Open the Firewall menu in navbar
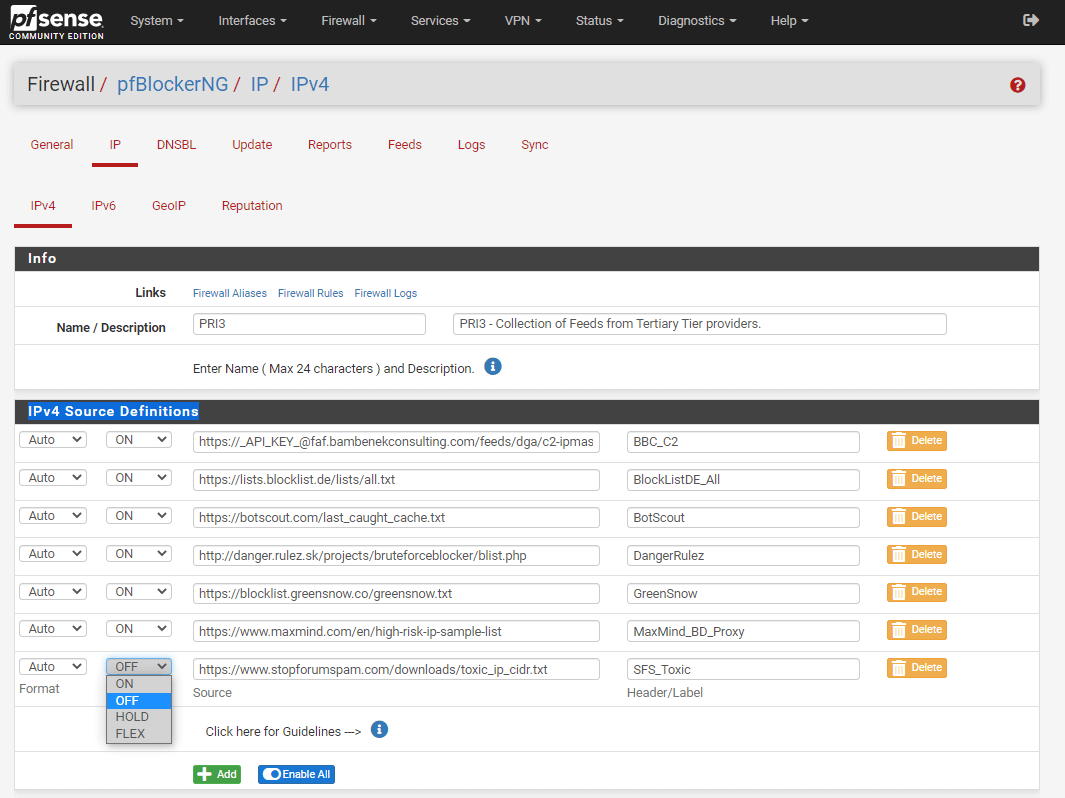This screenshot has height=798, width=1065. (349, 21)
